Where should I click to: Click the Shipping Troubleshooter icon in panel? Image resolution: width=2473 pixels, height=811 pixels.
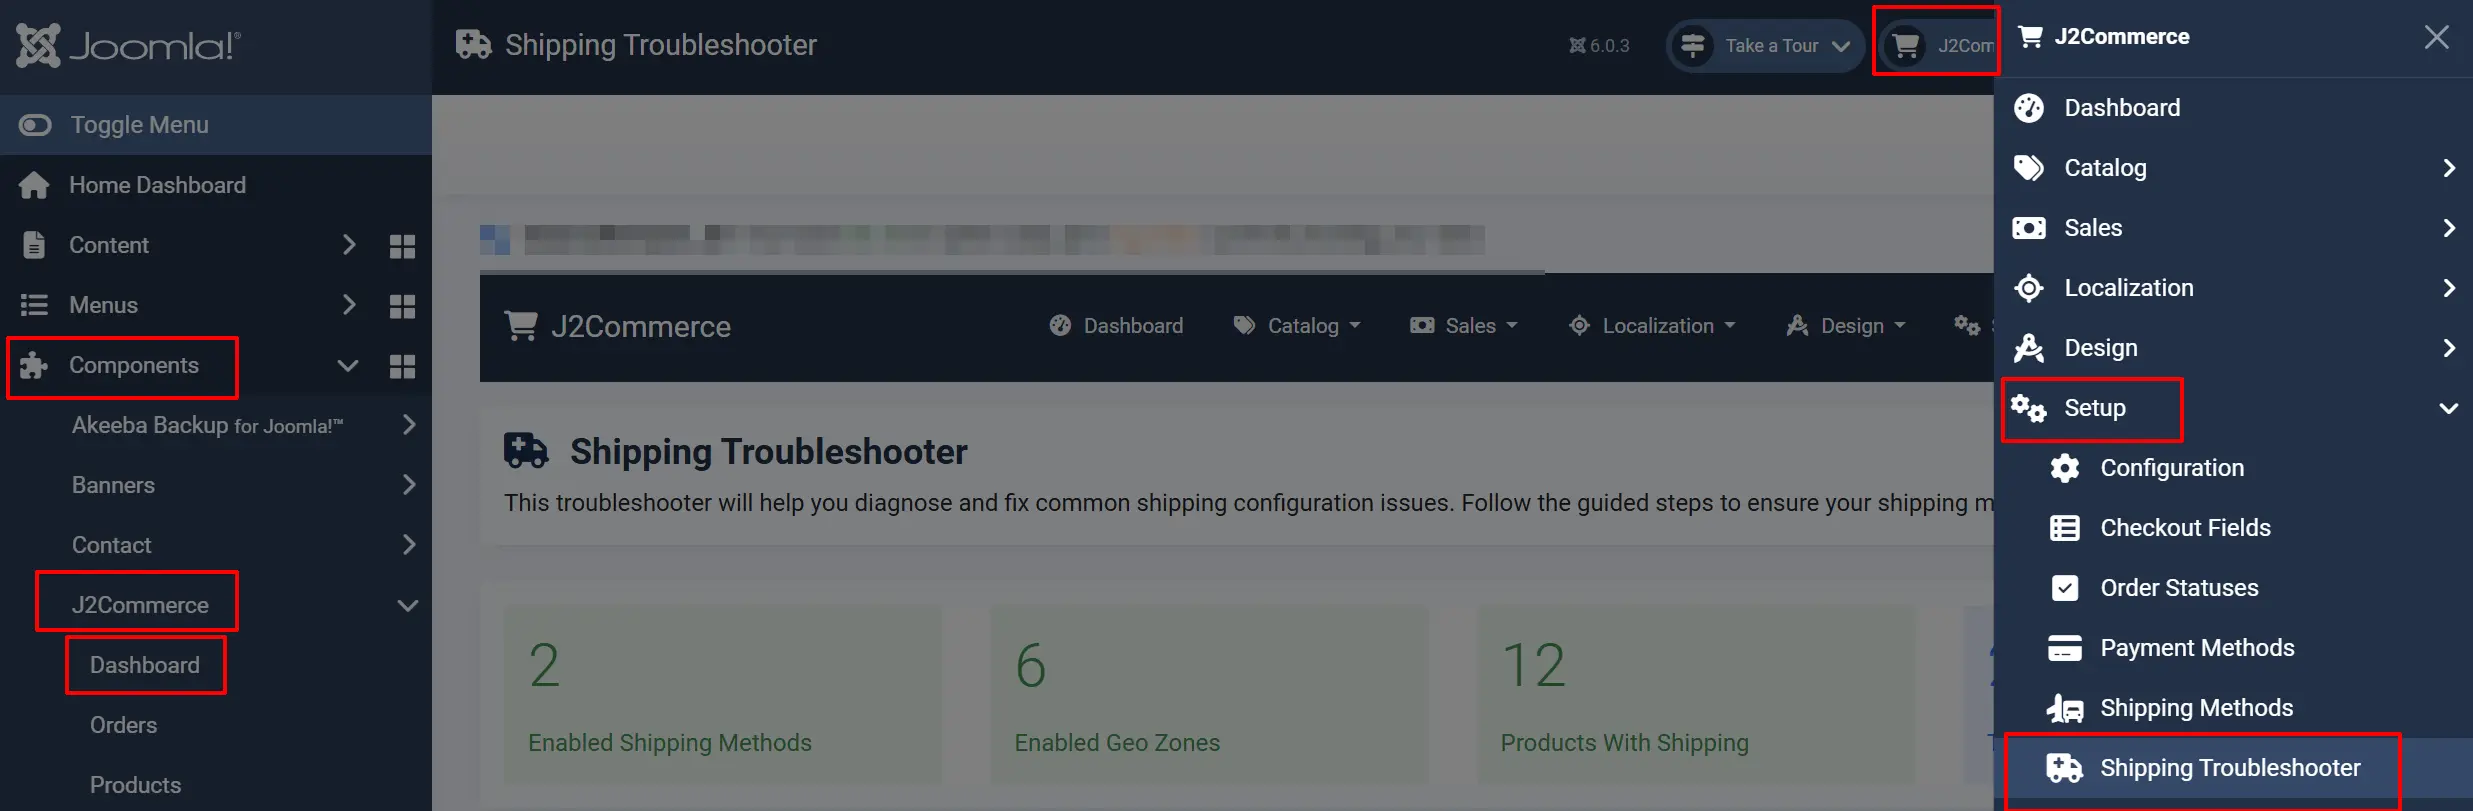click(x=2065, y=768)
